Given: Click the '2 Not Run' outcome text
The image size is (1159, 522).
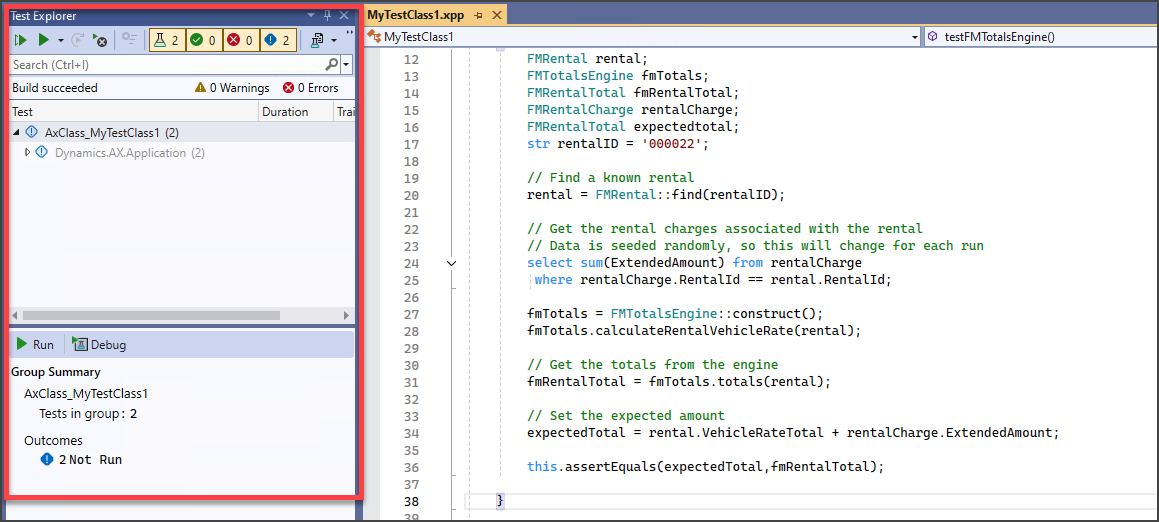Looking at the screenshot, I should point(90,460).
